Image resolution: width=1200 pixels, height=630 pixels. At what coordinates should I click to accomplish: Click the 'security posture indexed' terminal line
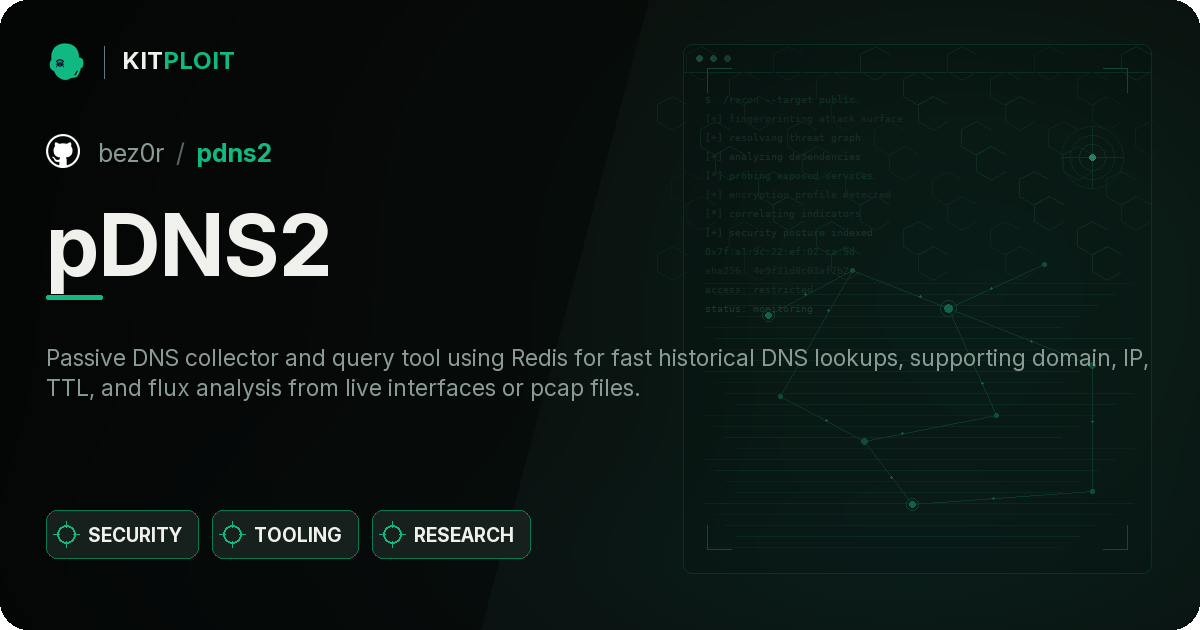(x=789, y=233)
